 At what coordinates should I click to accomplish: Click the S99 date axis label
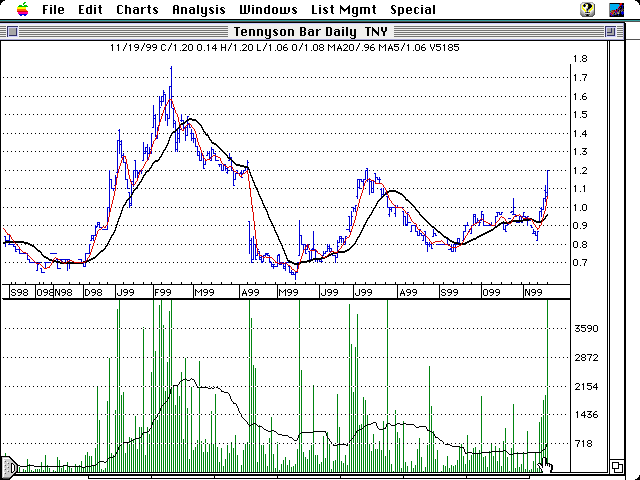pyautogui.click(x=449, y=293)
